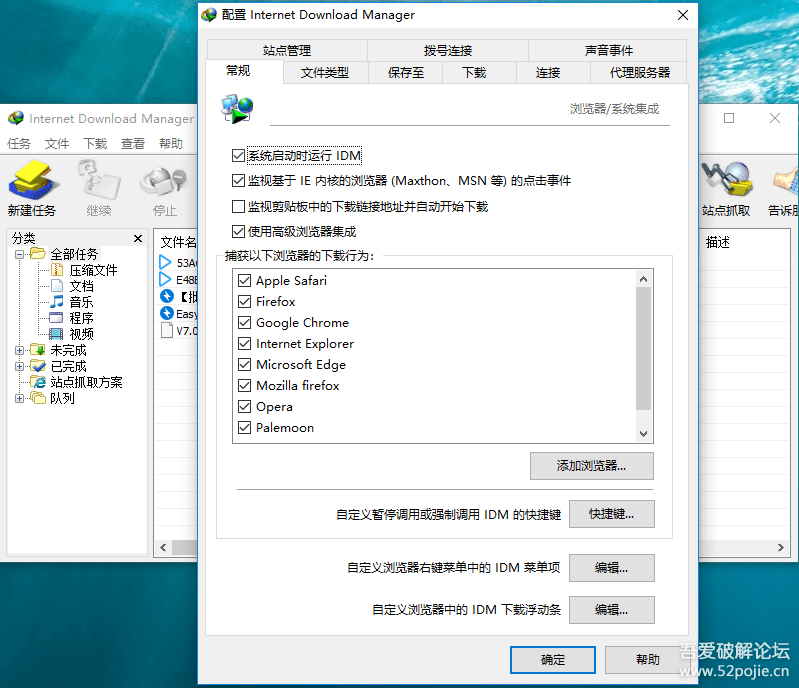Click the IDM icon in config dialog title

pos(209,14)
